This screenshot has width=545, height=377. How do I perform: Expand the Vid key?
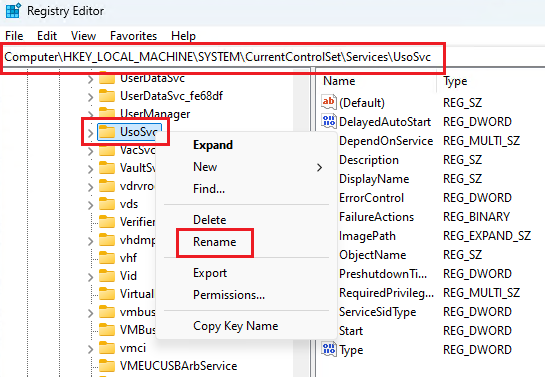(90, 277)
